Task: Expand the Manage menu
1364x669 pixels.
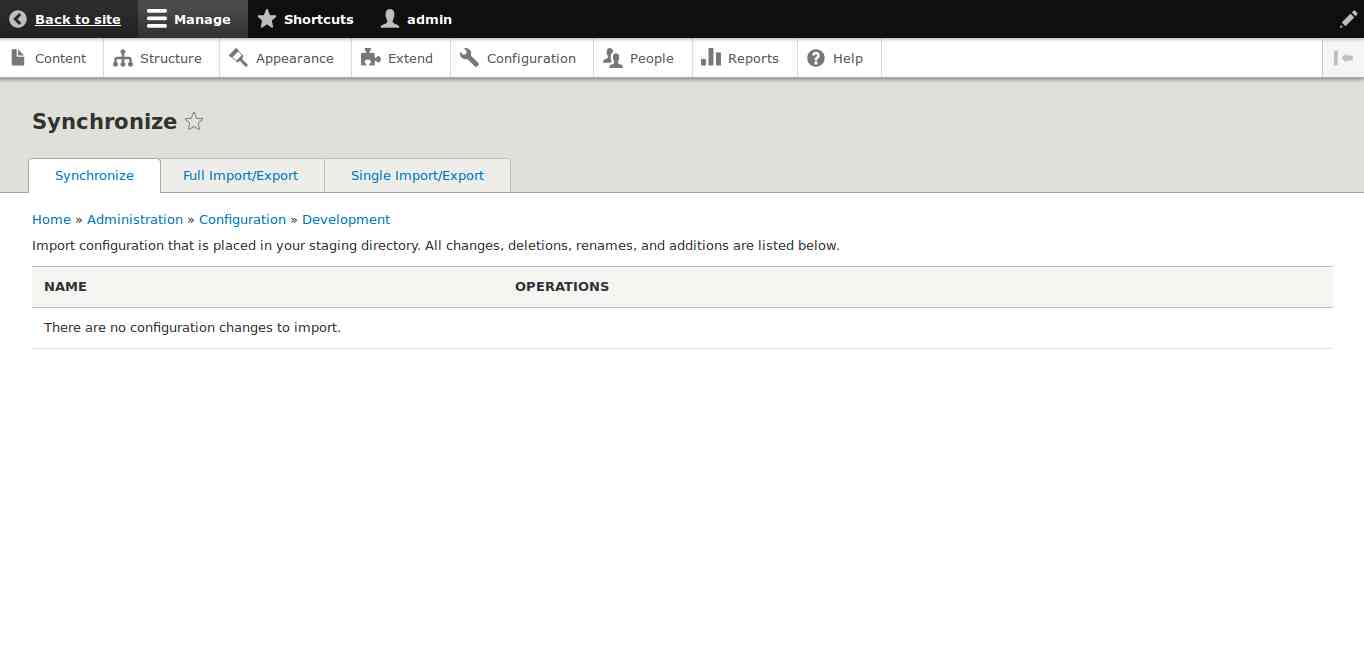Action: pos(190,18)
